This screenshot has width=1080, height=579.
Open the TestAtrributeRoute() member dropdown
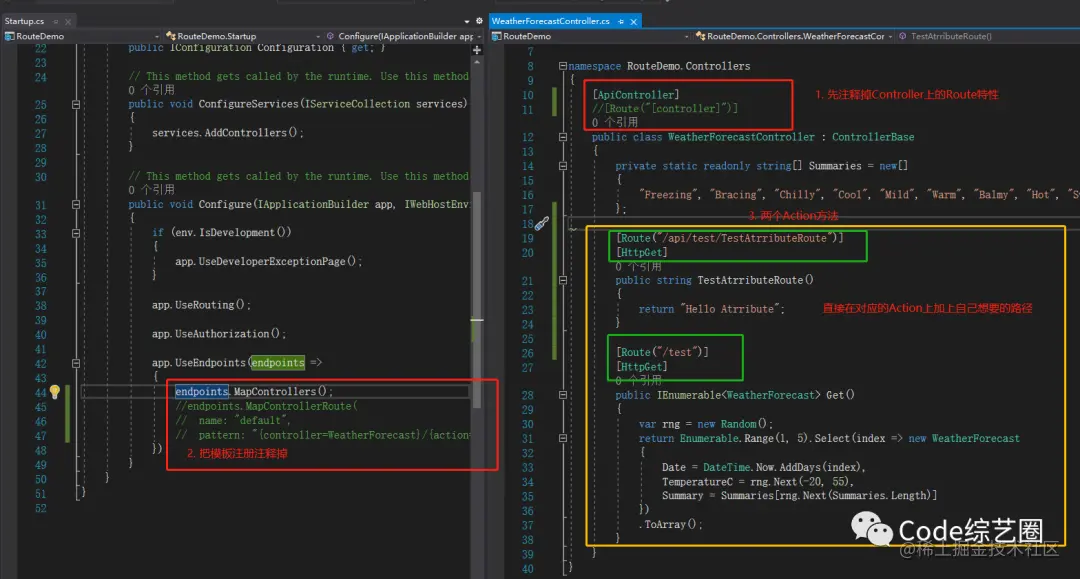[988, 36]
